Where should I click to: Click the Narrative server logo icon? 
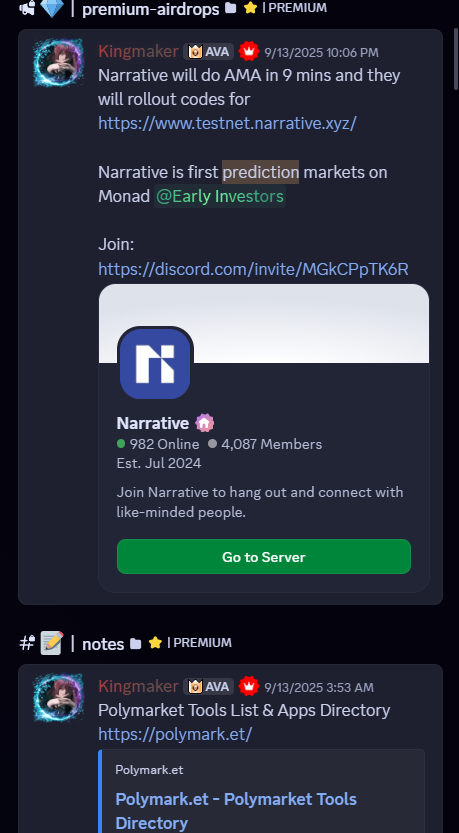155,364
